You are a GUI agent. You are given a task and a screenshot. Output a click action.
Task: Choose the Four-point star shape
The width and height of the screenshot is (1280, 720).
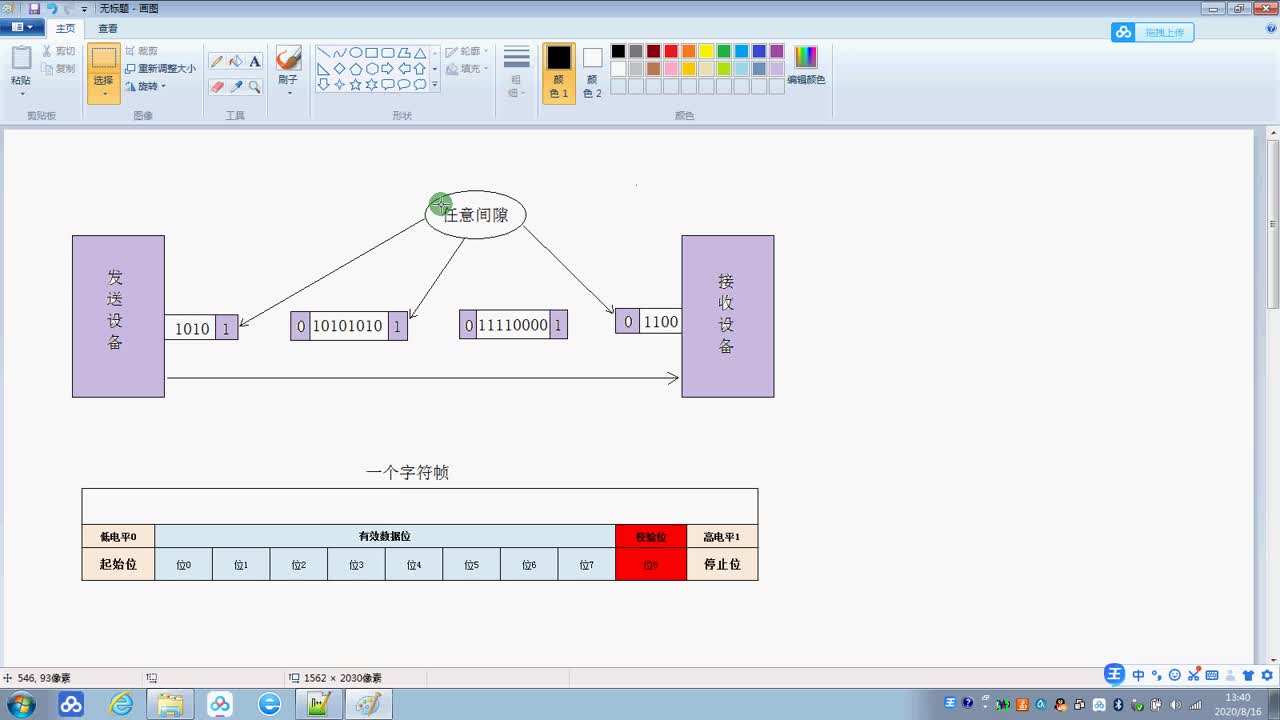[340, 85]
